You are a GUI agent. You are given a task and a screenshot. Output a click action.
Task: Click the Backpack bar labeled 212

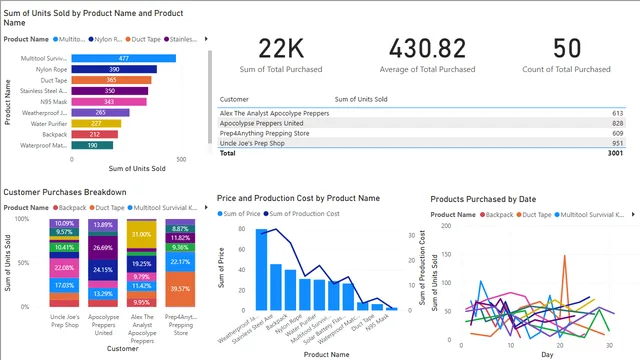pyautogui.click(x=95, y=134)
